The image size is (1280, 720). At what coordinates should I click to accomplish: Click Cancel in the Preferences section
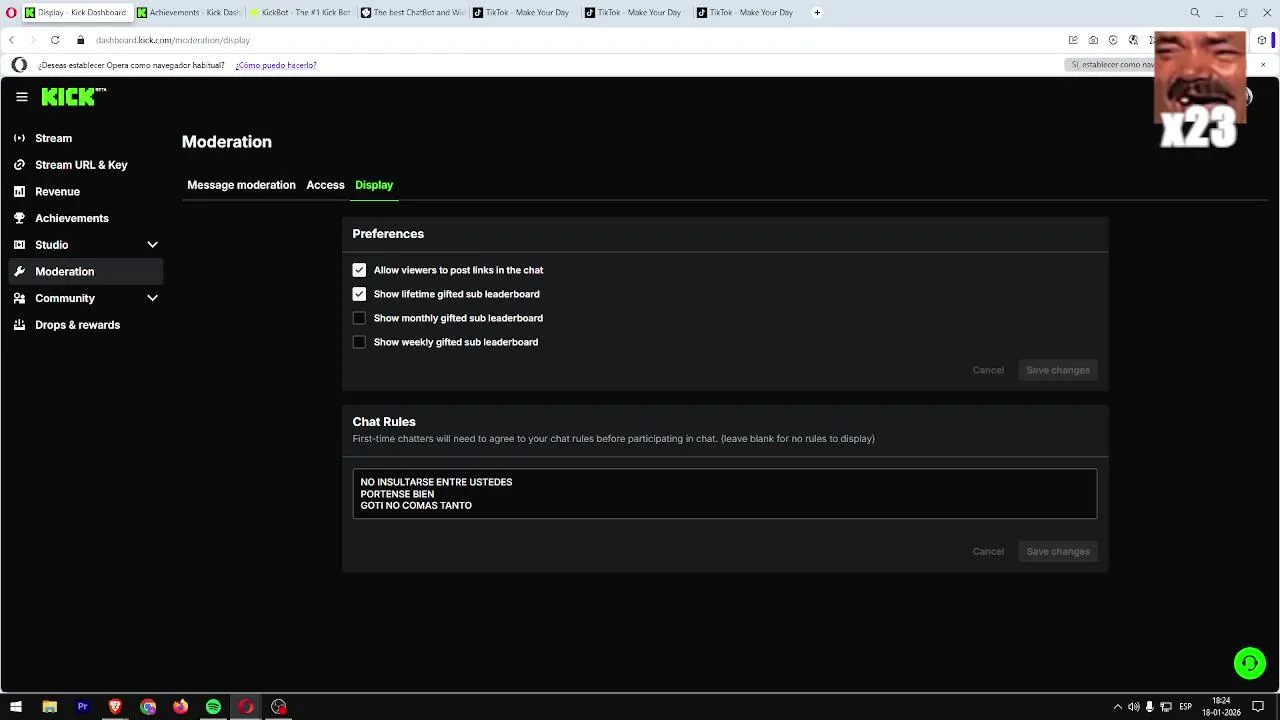click(x=988, y=370)
